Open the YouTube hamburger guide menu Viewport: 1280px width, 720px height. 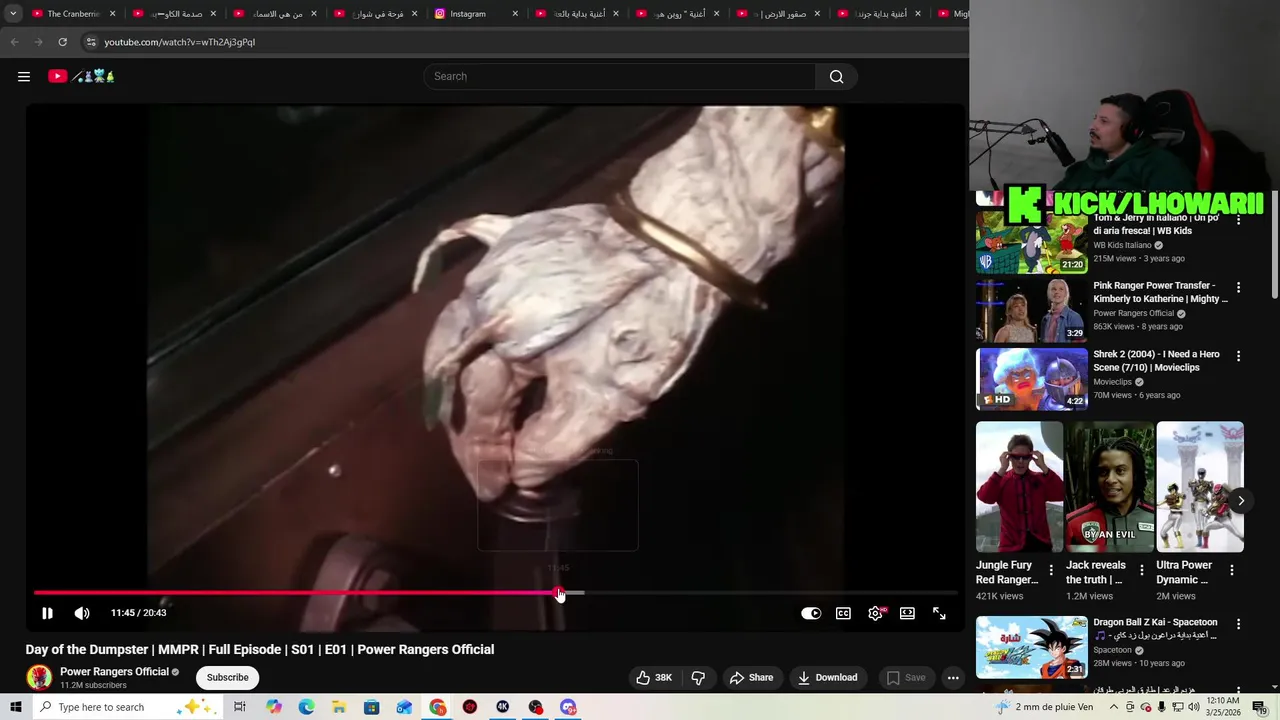click(x=24, y=76)
